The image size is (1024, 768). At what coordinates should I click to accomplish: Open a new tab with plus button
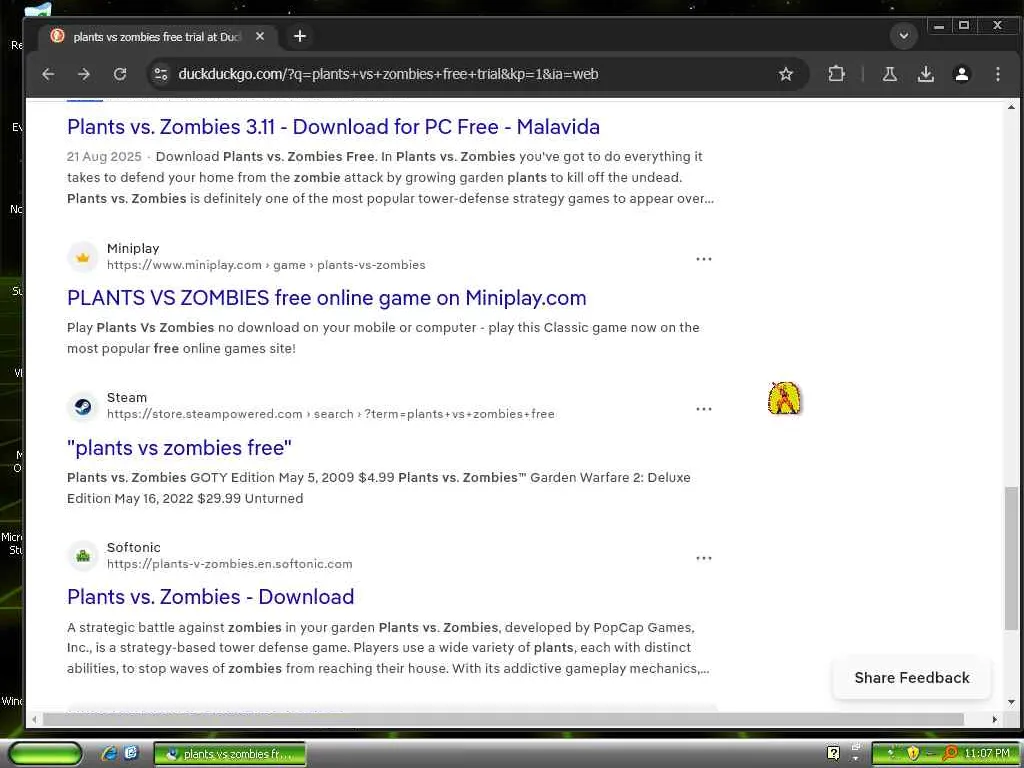(x=300, y=36)
